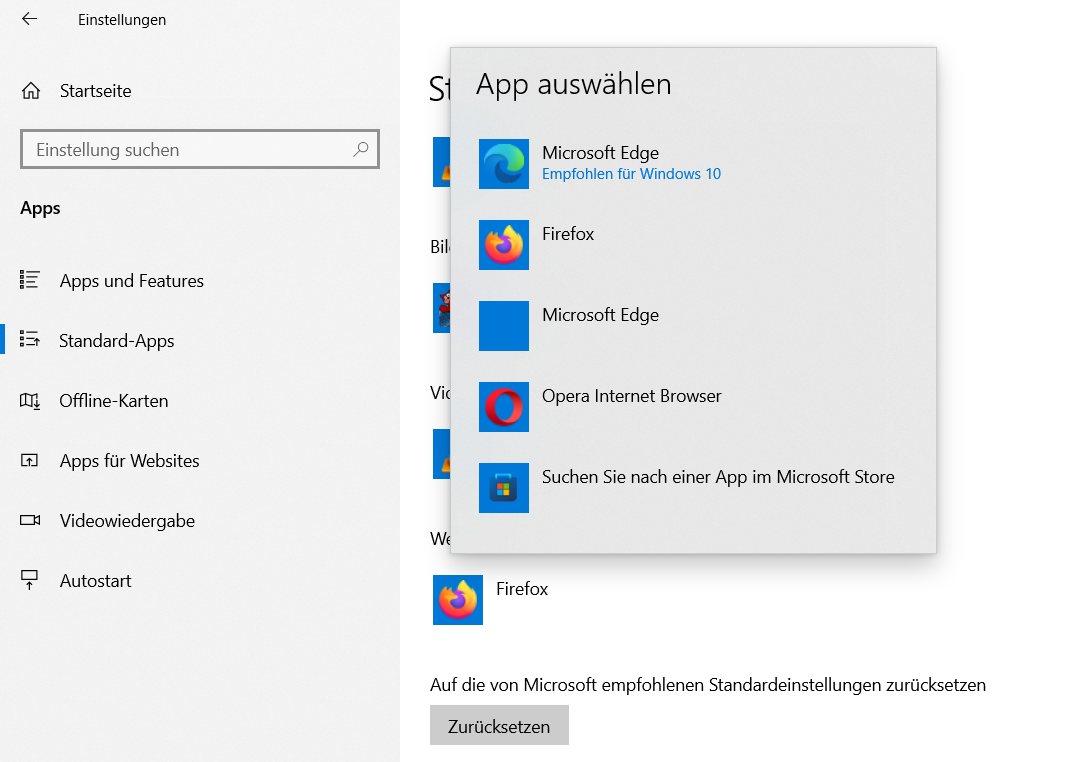Choose the Opera Internet Browser icon
The height and width of the screenshot is (762, 1076).
pyautogui.click(x=504, y=407)
